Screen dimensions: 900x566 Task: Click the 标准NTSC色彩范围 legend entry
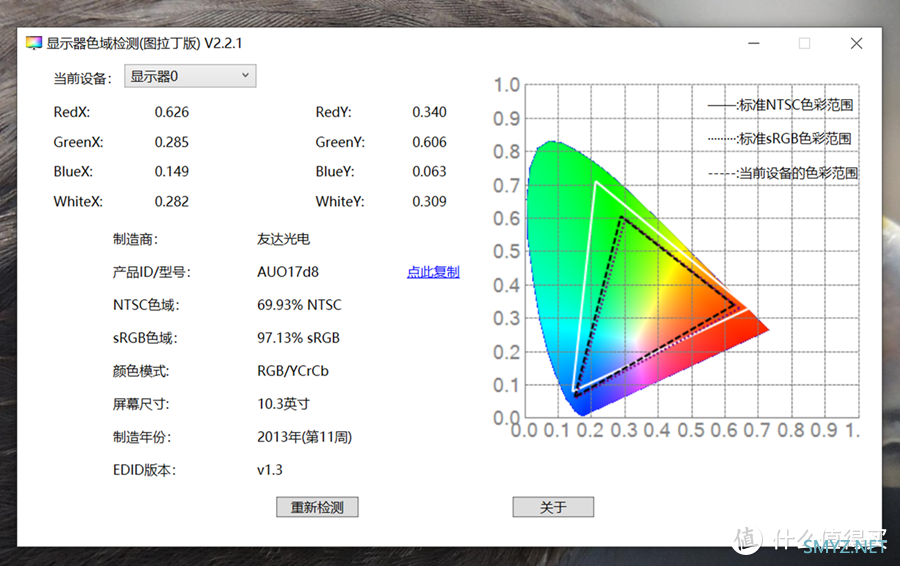[781, 105]
